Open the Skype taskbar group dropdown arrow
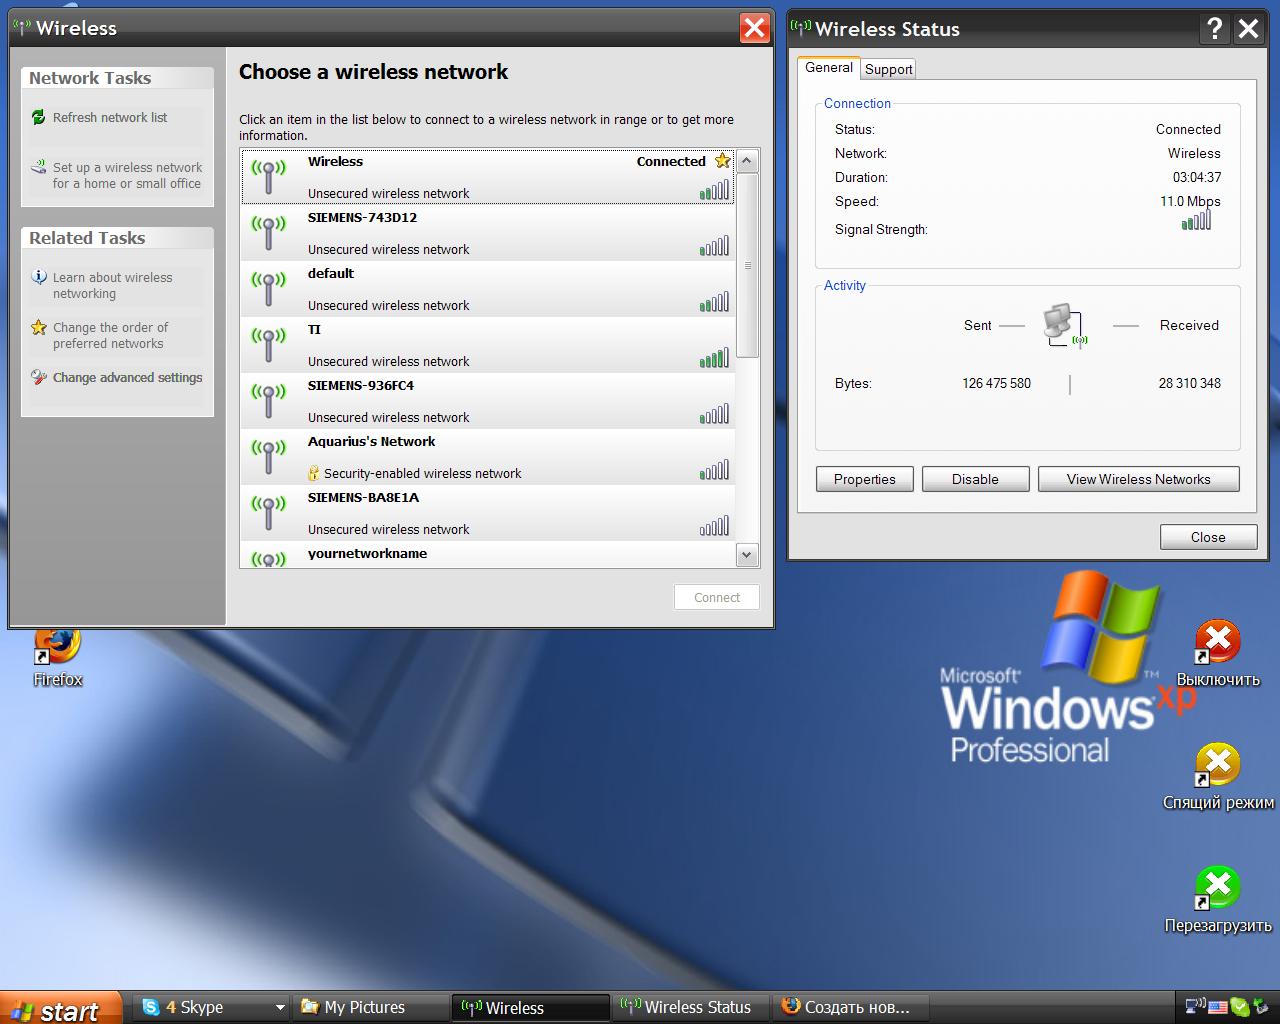 pos(281,1008)
